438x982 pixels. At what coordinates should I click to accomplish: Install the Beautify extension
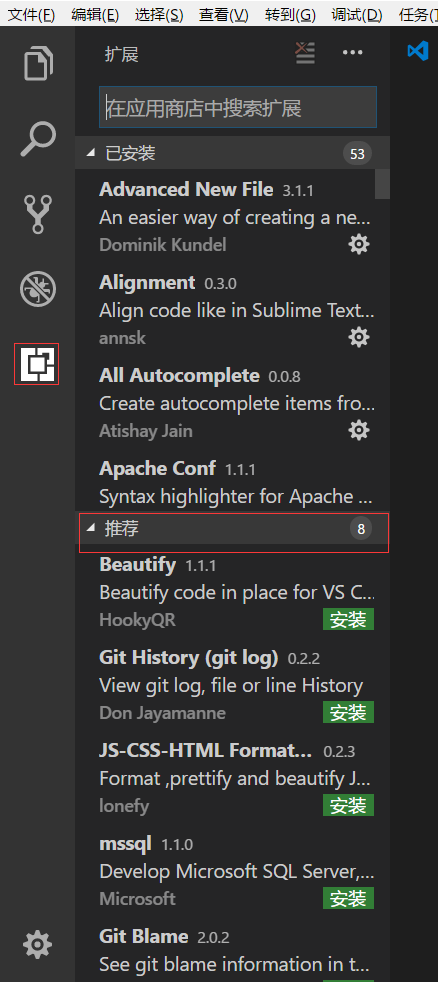coord(348,620)
